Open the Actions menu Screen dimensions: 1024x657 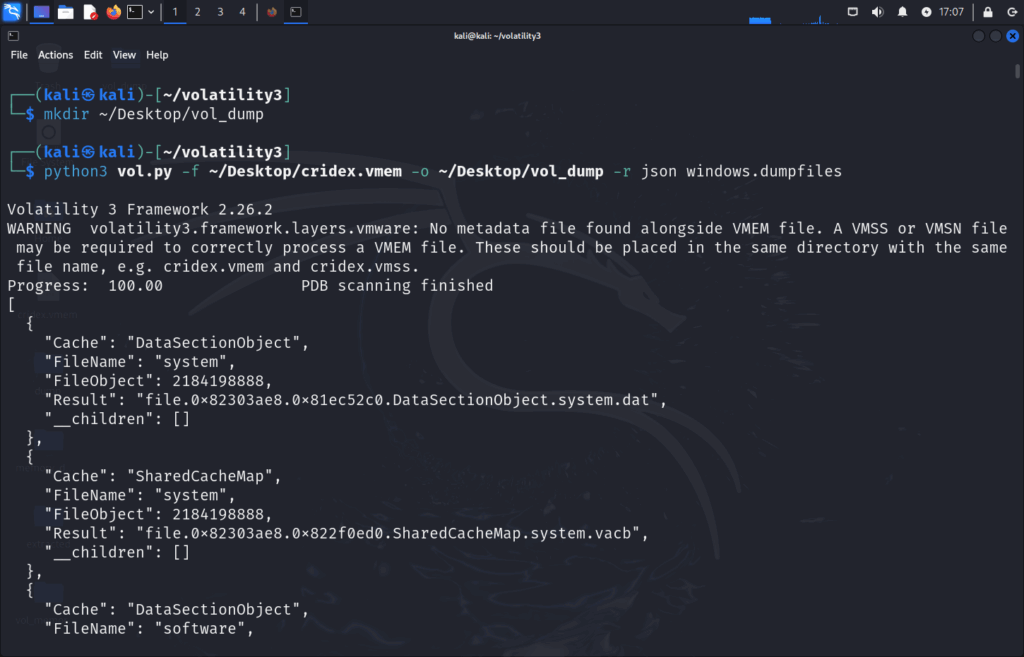(55, 55)
